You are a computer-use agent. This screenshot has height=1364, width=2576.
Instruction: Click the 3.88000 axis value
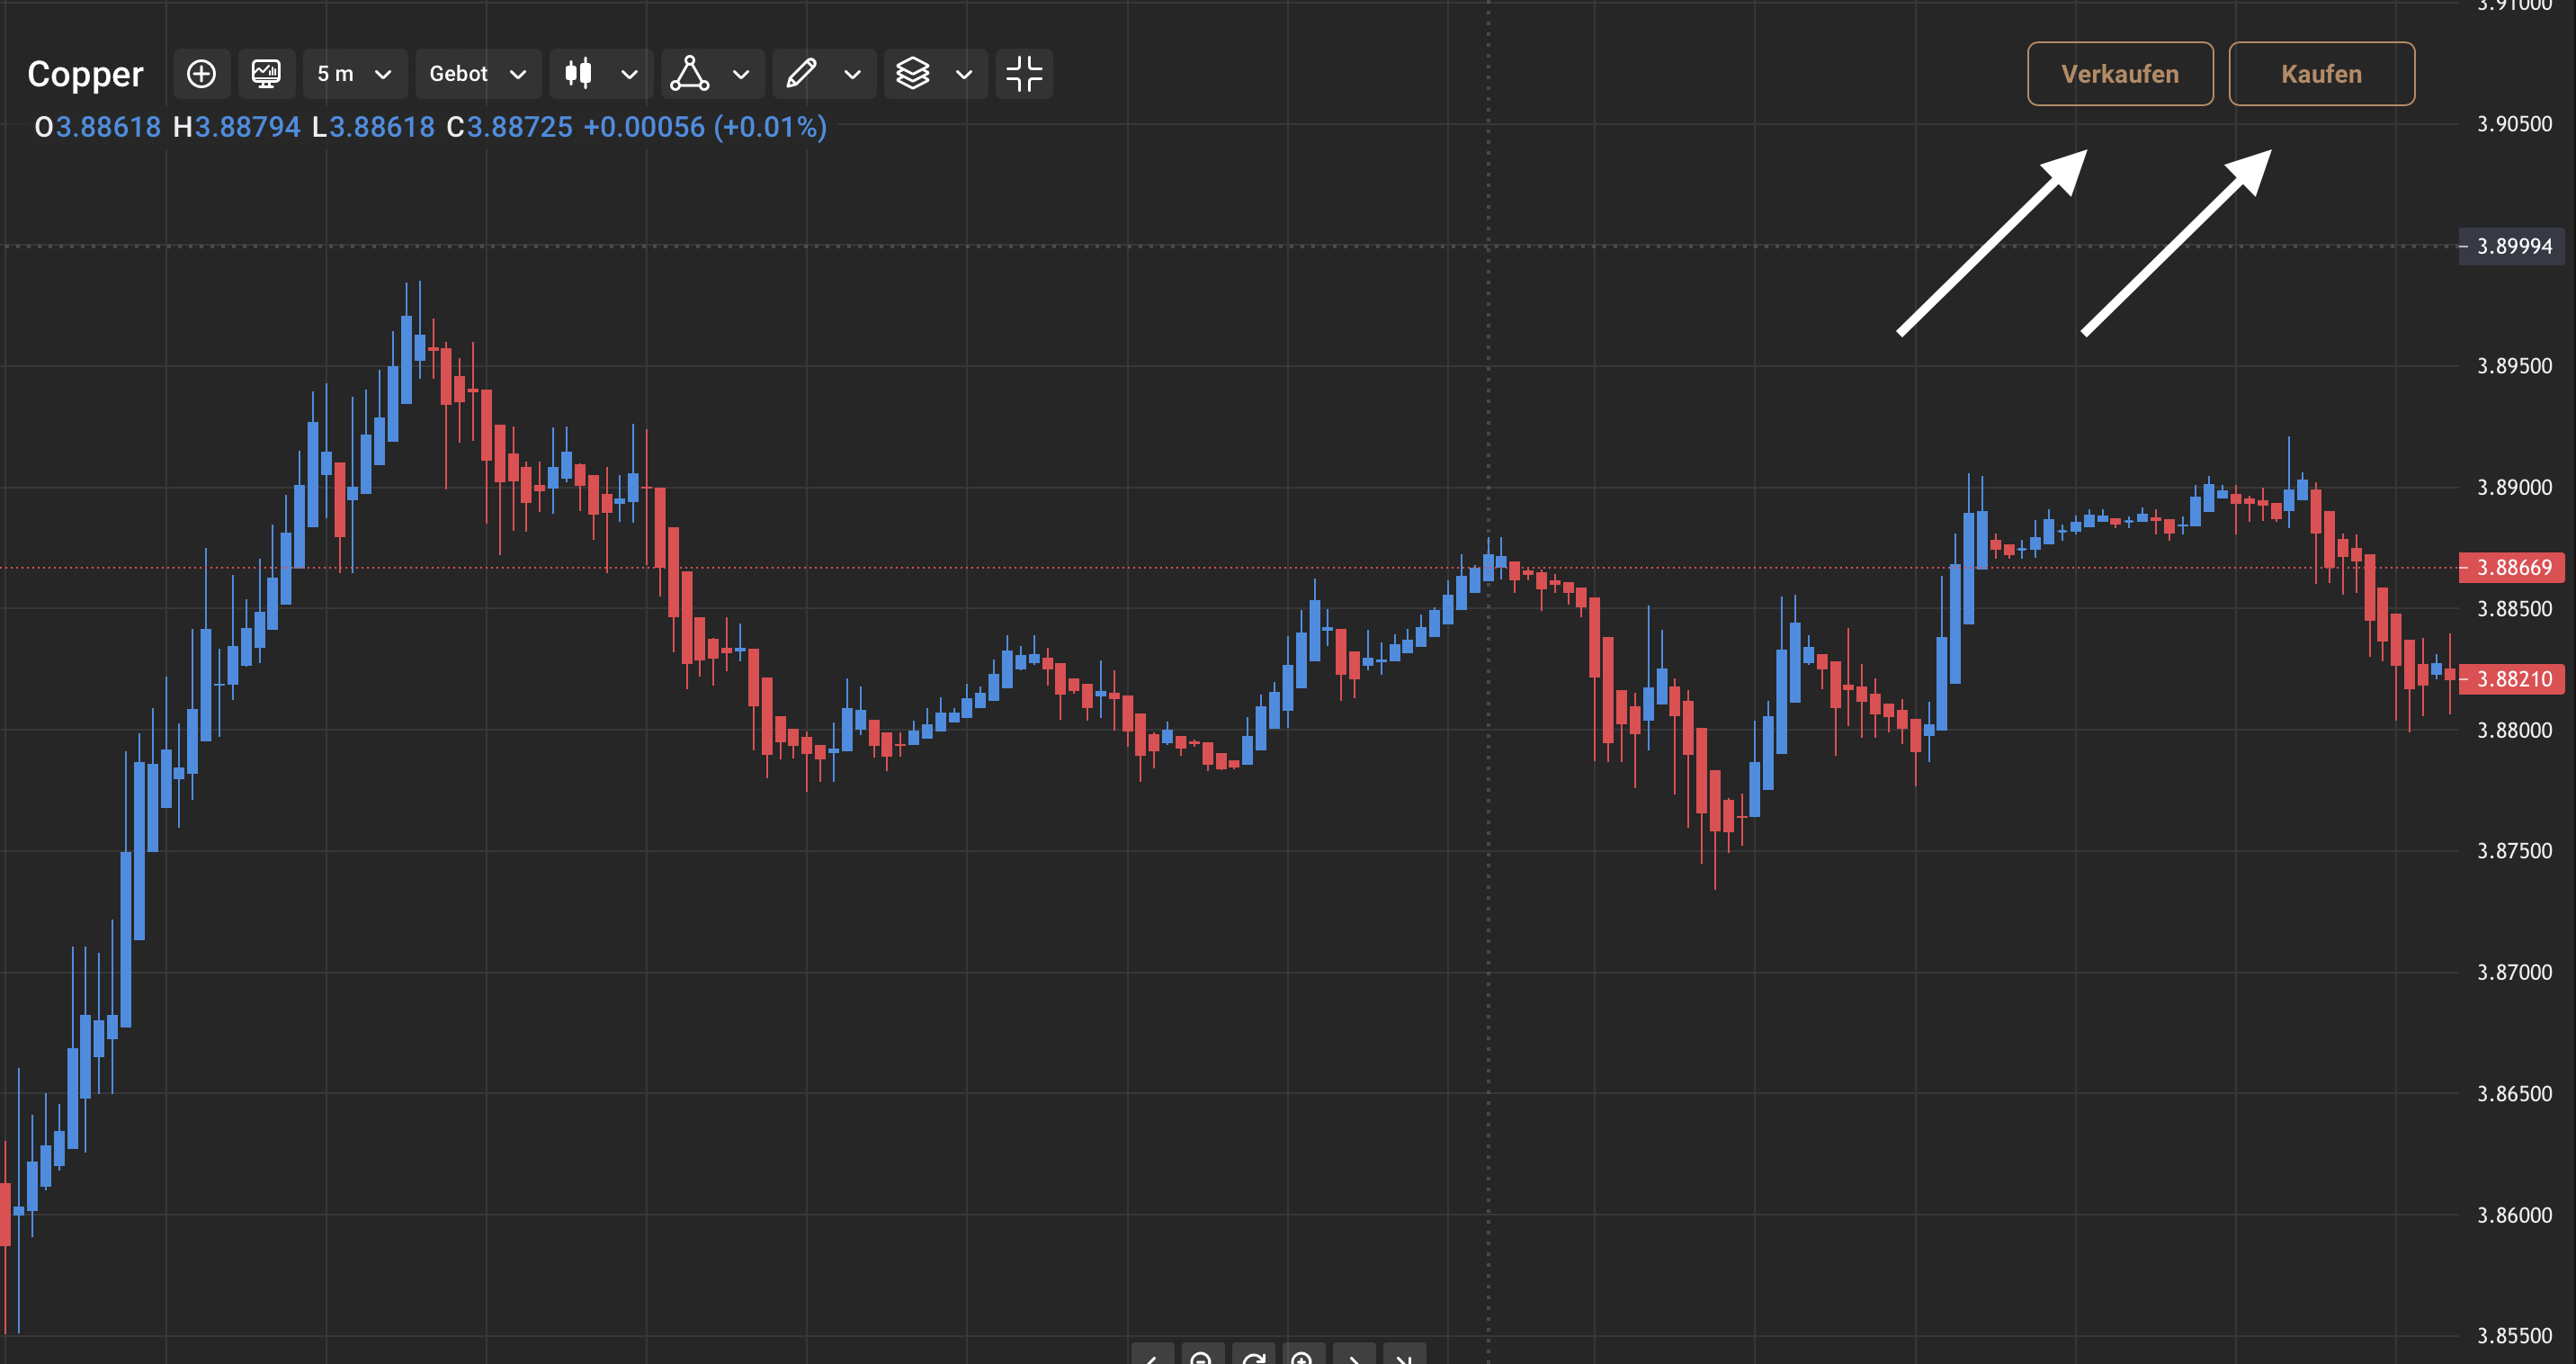click(x=2514, y=730)
